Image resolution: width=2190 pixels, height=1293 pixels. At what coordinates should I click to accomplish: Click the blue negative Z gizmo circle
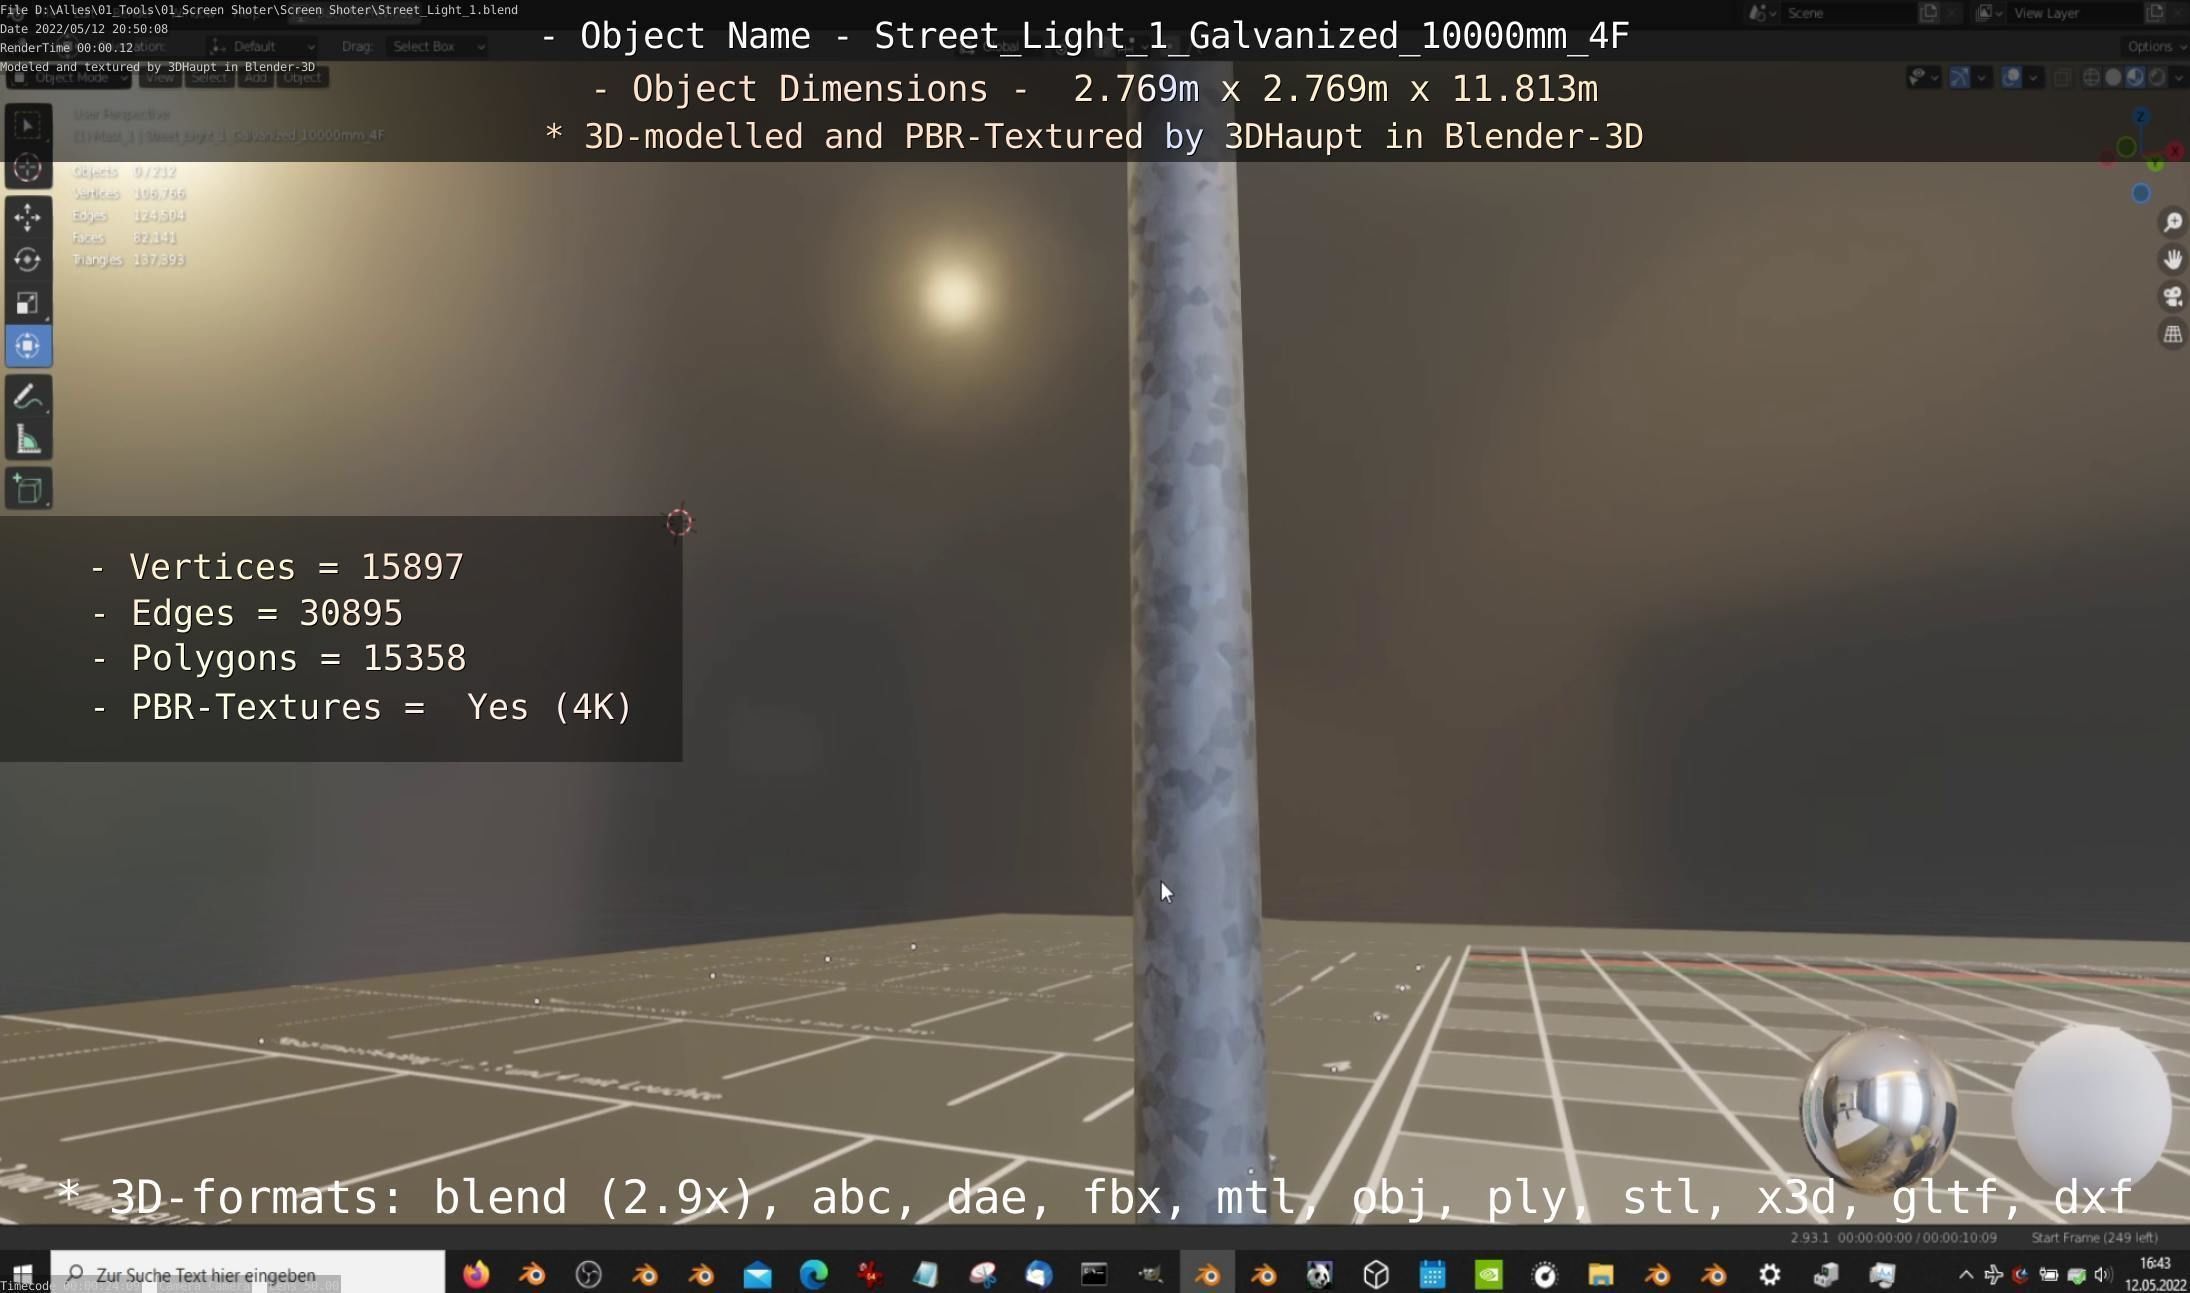[x=2141, y=194]
